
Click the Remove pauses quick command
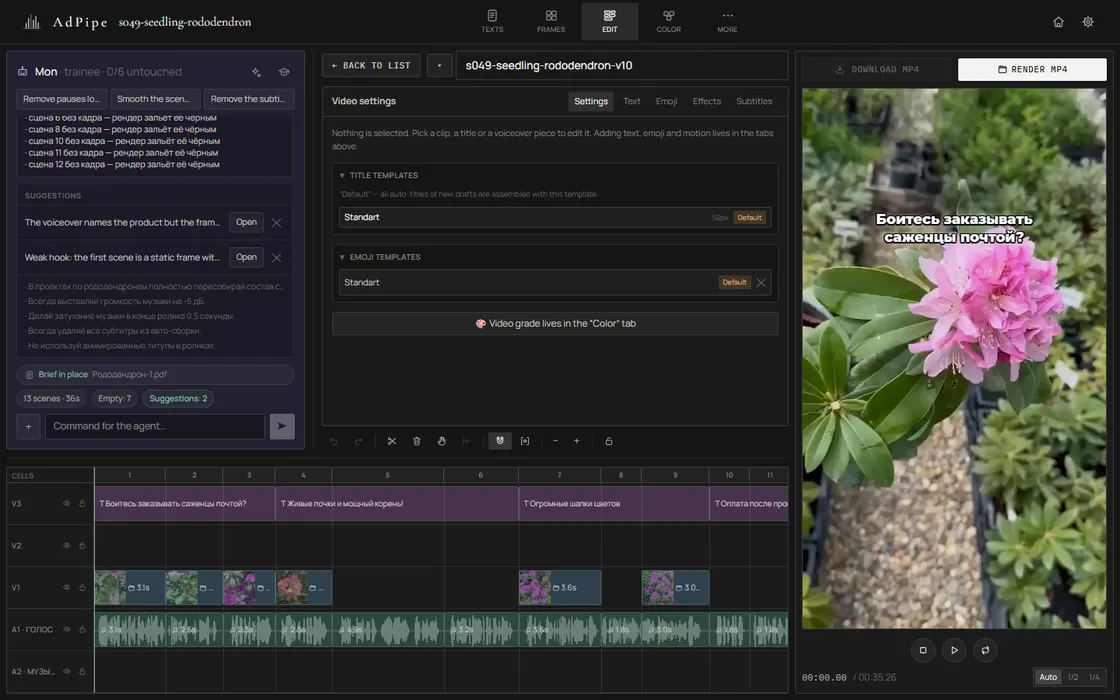coord(61,99)
